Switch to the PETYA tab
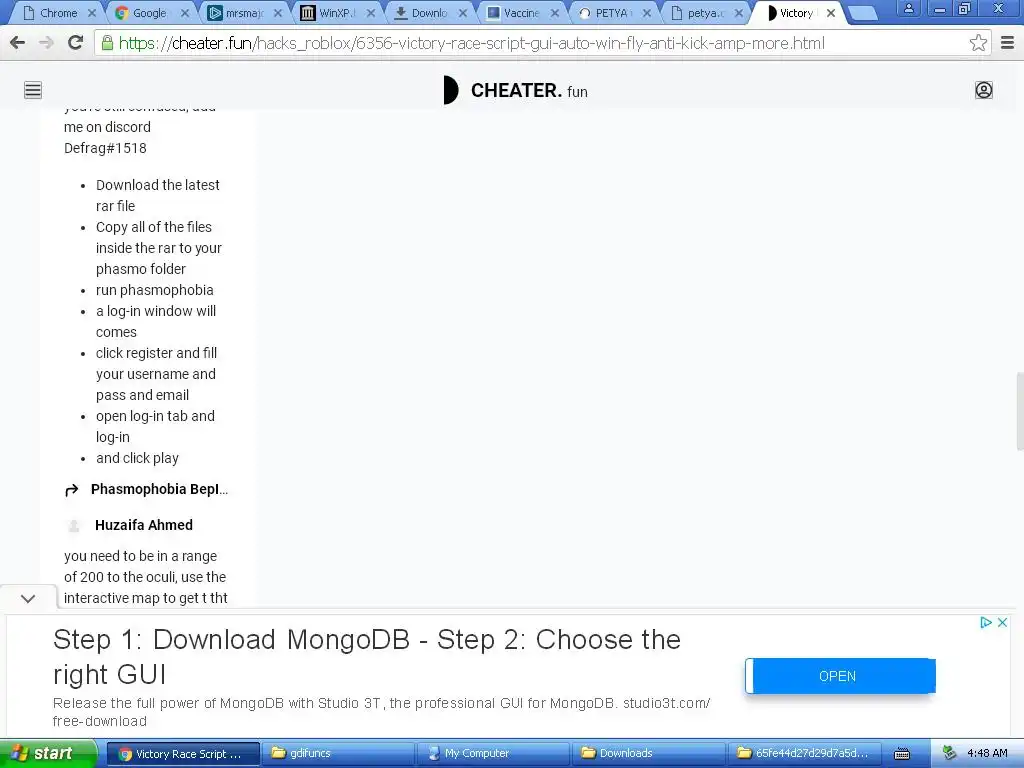Screen dimensions: 1024x768 click(613, 13)
